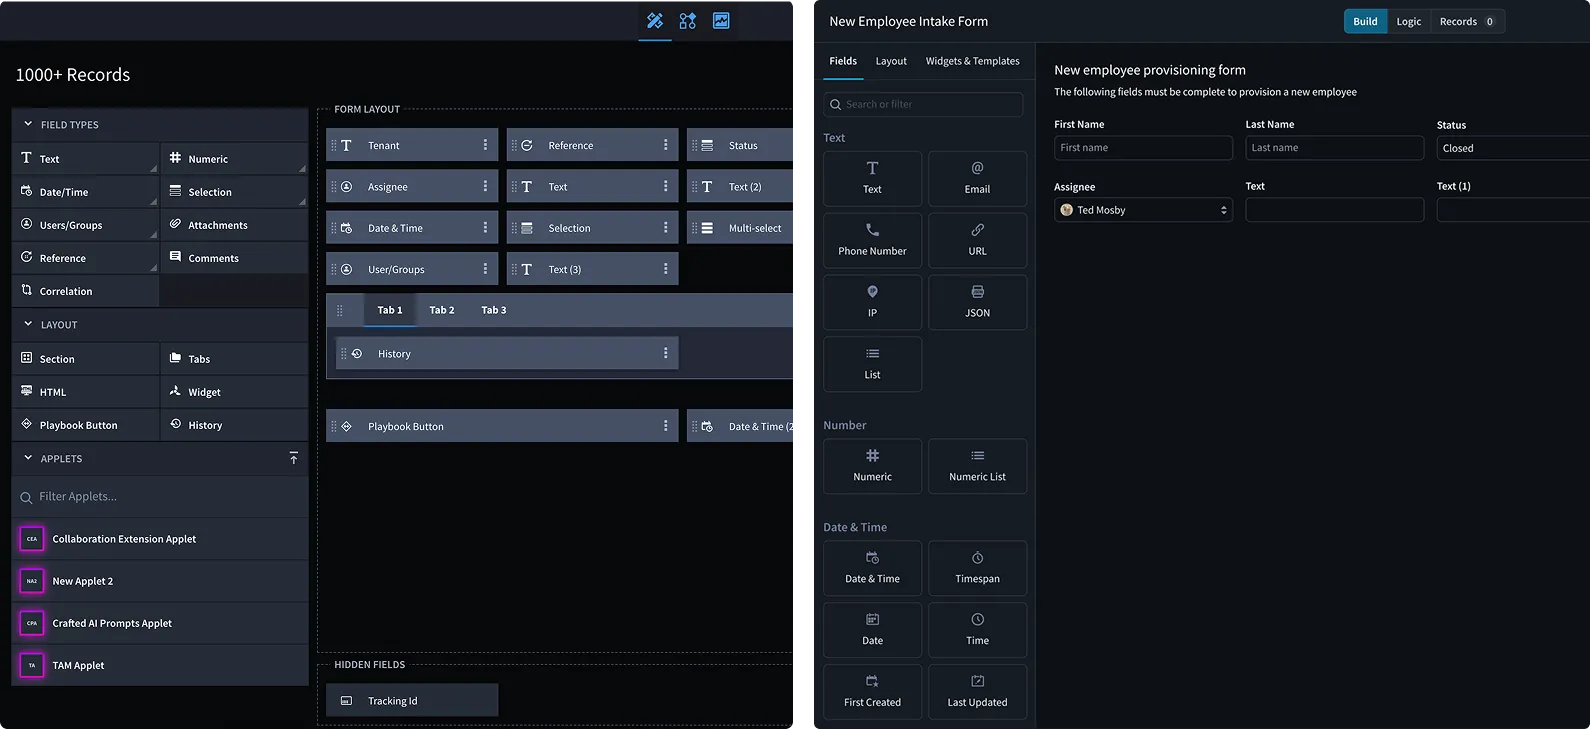Screen dimensions: 1590x729
Task: Open the dashboard chart icon in top bar
Action: (x=721, y=21)
